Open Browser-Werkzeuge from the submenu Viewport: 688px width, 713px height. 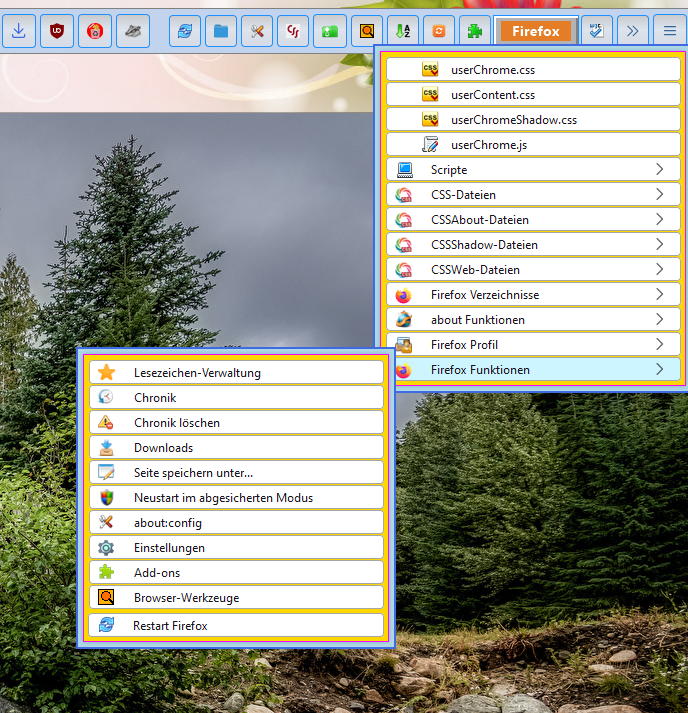point(236,598)
